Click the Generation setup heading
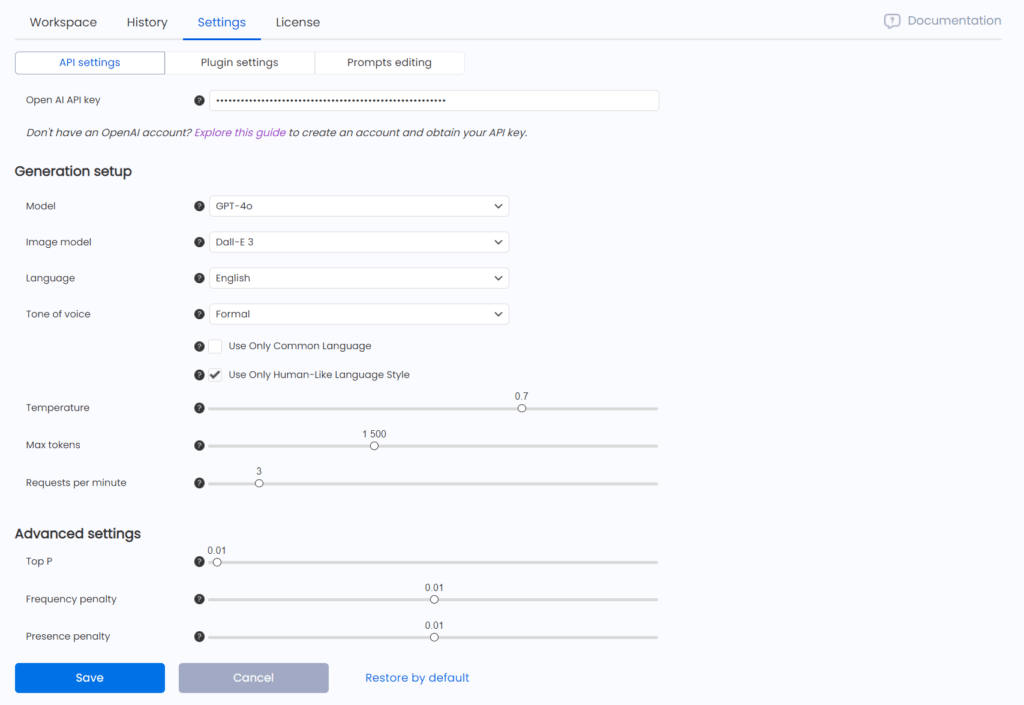1024x705 pixels. (x=73, y=171)
